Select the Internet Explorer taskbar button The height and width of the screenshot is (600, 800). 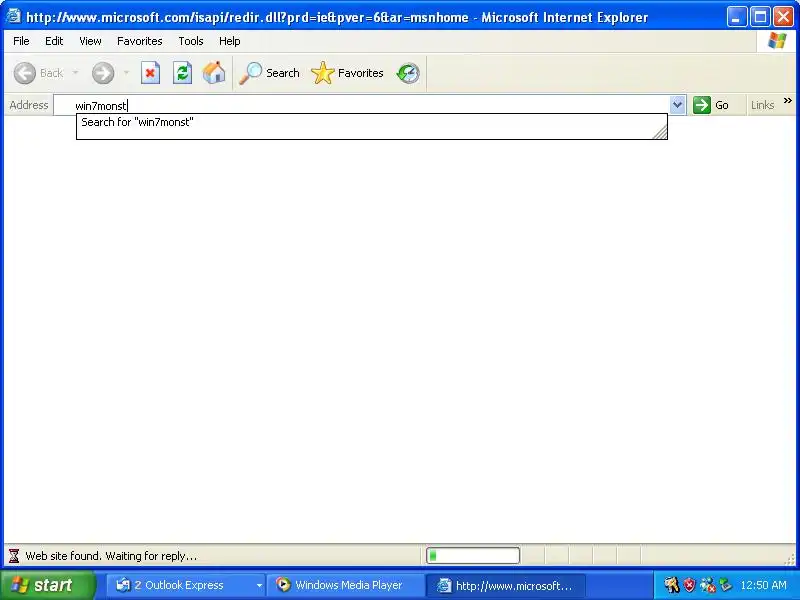506,586
